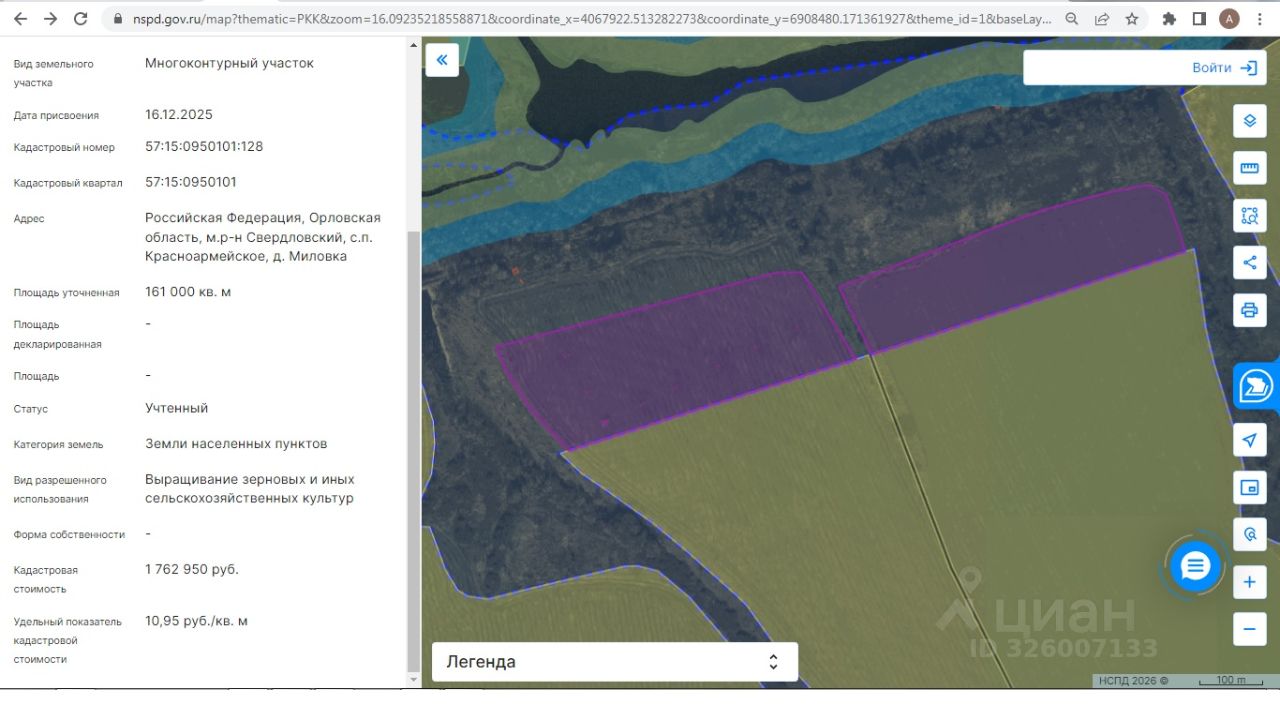
Task: Go forward in browser history
Action: pyautogui.click(x=50, y=19)
